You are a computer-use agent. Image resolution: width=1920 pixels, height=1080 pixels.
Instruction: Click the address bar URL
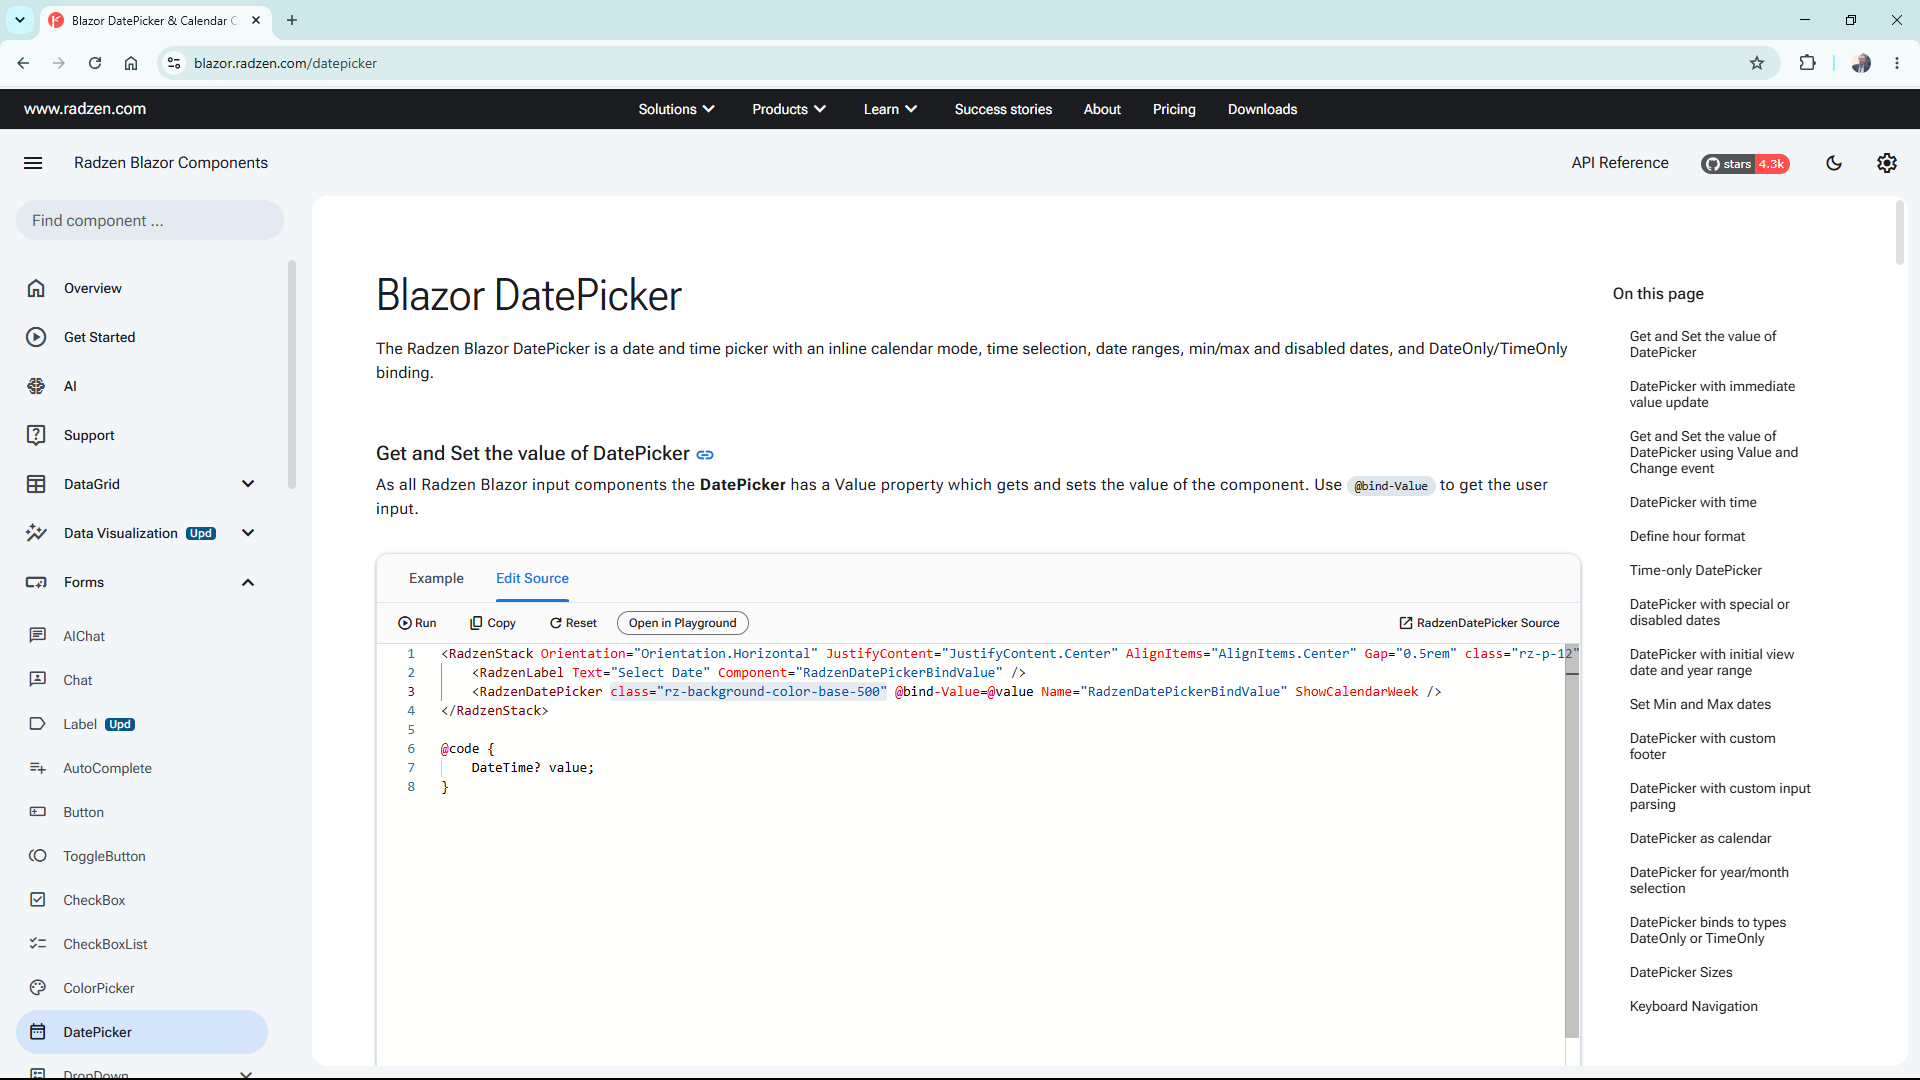pos(285,63)
